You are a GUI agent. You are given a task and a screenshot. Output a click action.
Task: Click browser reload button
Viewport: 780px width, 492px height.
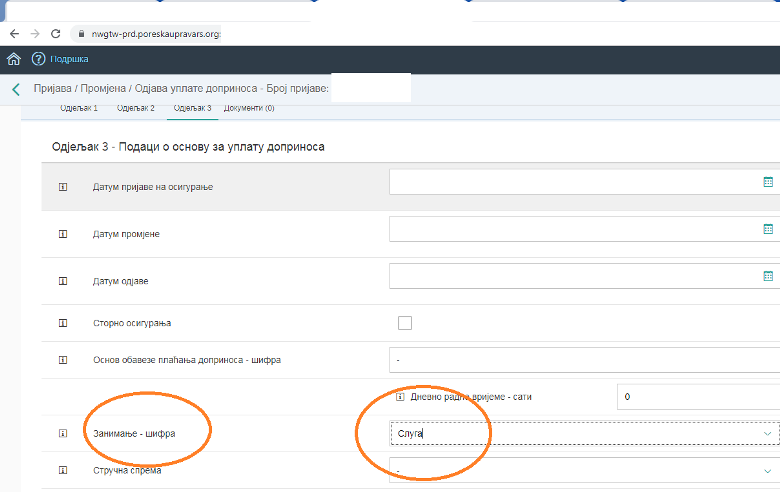pos(55,33)
